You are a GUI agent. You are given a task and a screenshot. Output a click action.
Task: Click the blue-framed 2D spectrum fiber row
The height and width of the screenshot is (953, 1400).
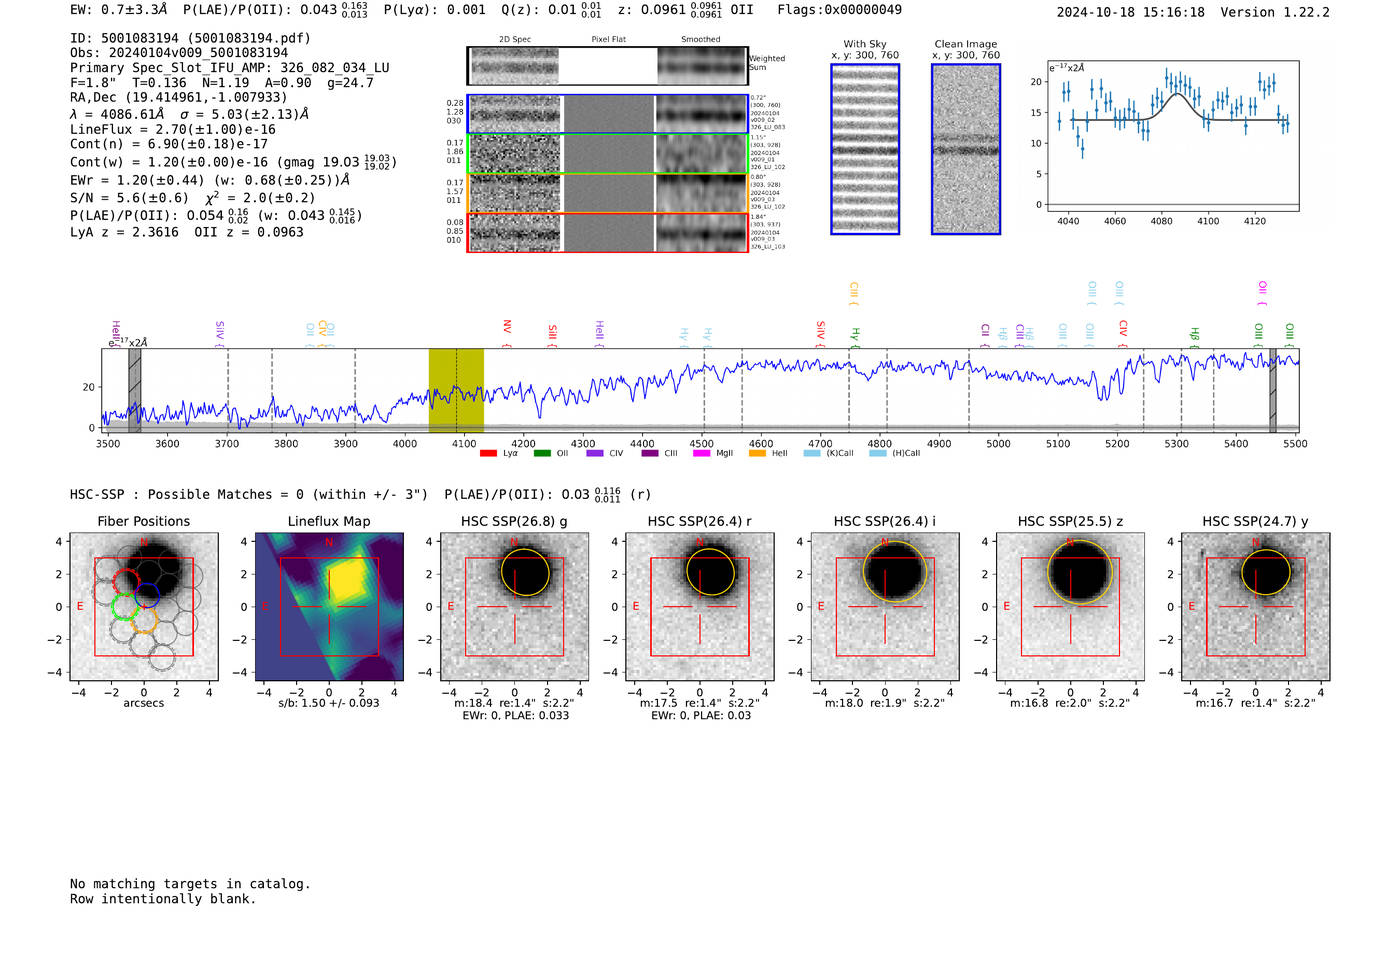click(x=607, y=114)
